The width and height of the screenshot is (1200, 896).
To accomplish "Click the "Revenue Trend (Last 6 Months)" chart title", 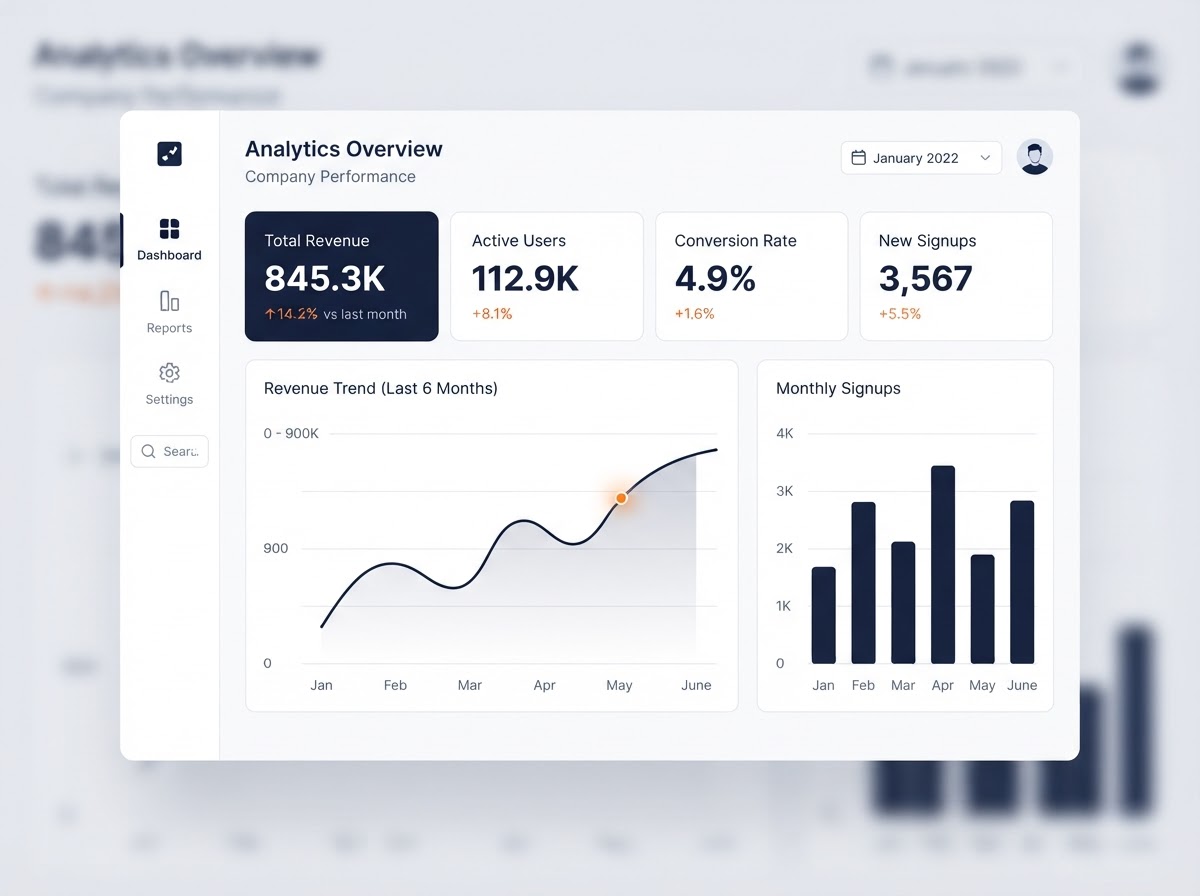I will (381, 388).
